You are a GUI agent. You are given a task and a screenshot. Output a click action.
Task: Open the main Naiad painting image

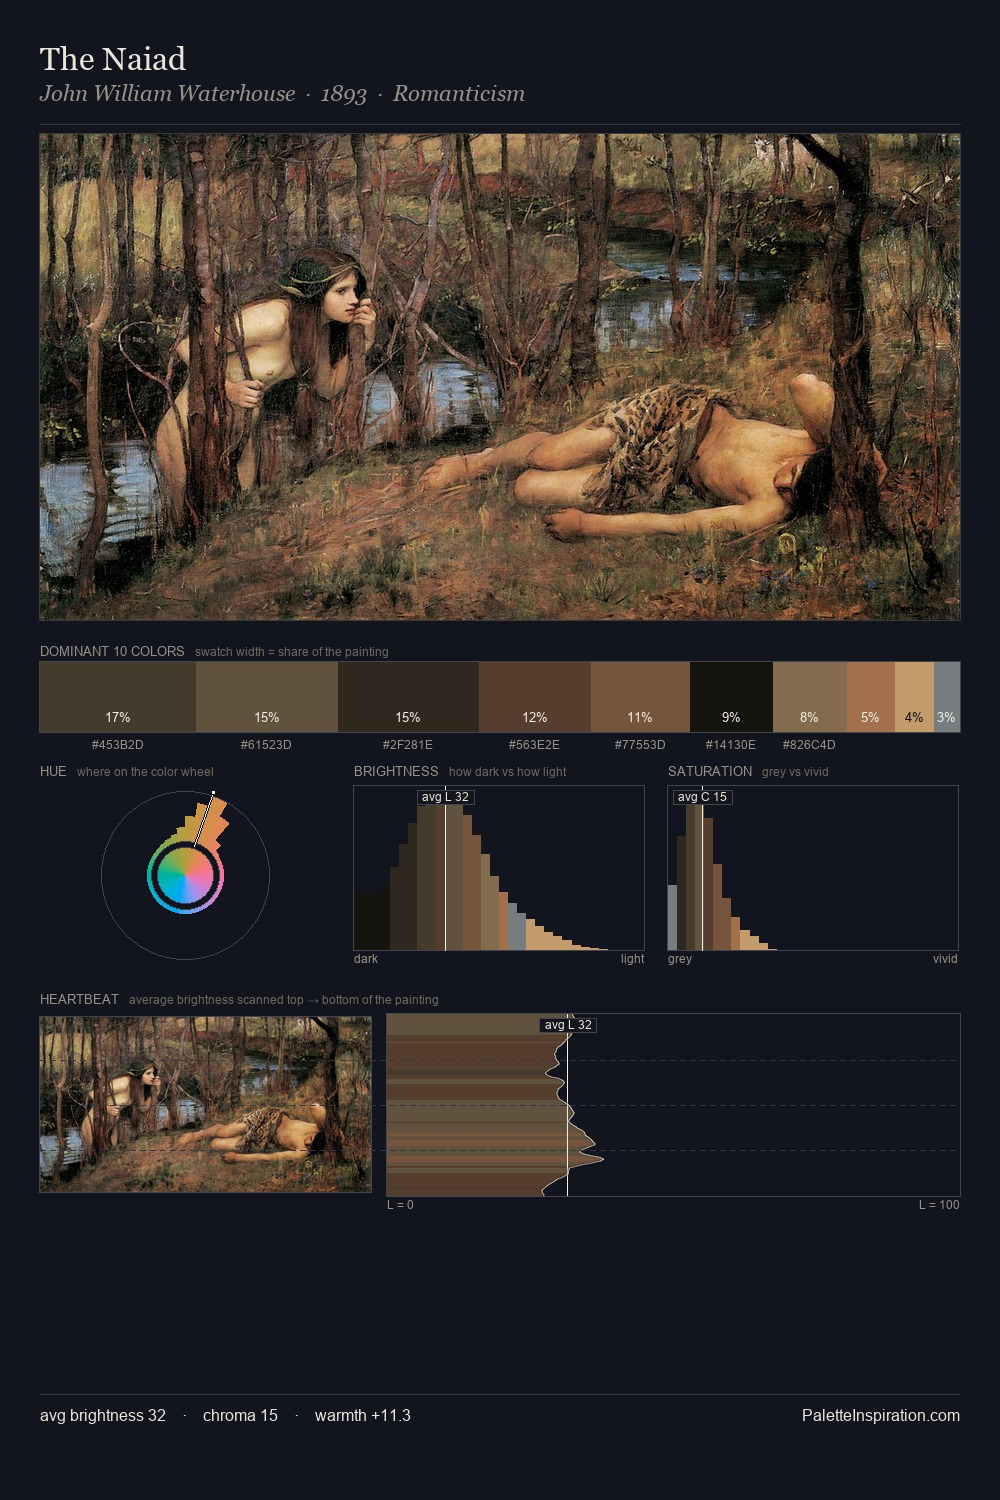(x=500, y=377)
